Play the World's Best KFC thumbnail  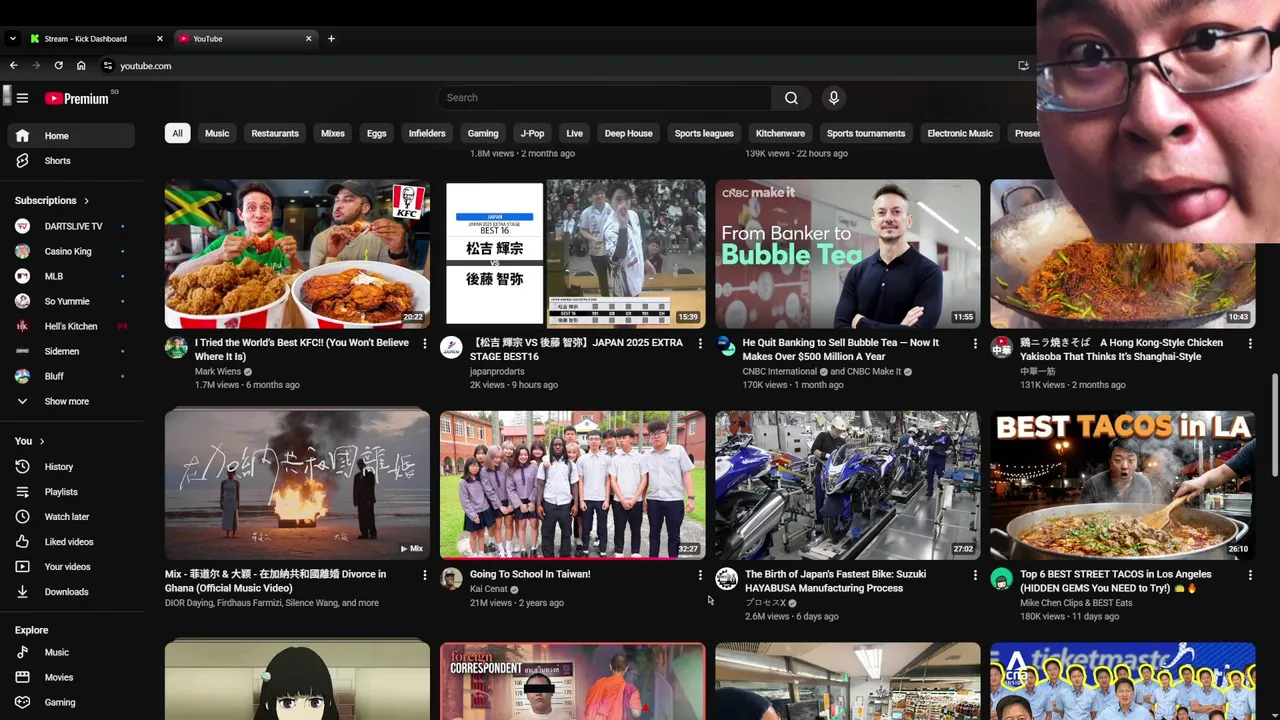[x=297, y=254]
